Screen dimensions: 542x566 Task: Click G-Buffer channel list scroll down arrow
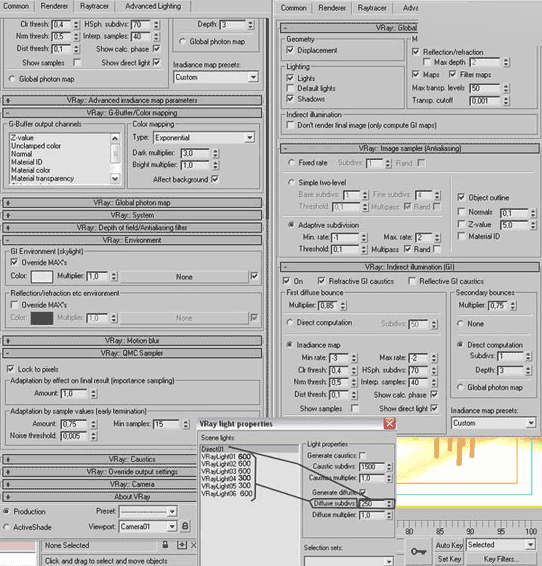(115, 178)
